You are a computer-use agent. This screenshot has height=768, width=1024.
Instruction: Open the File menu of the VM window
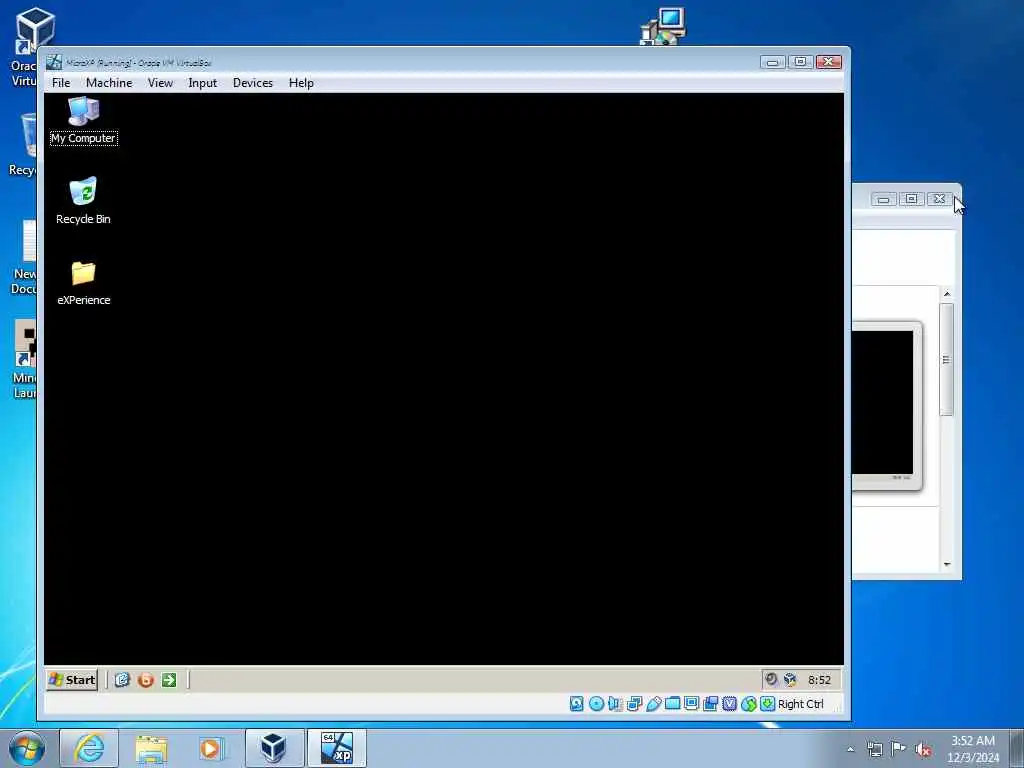pos(61,83)
